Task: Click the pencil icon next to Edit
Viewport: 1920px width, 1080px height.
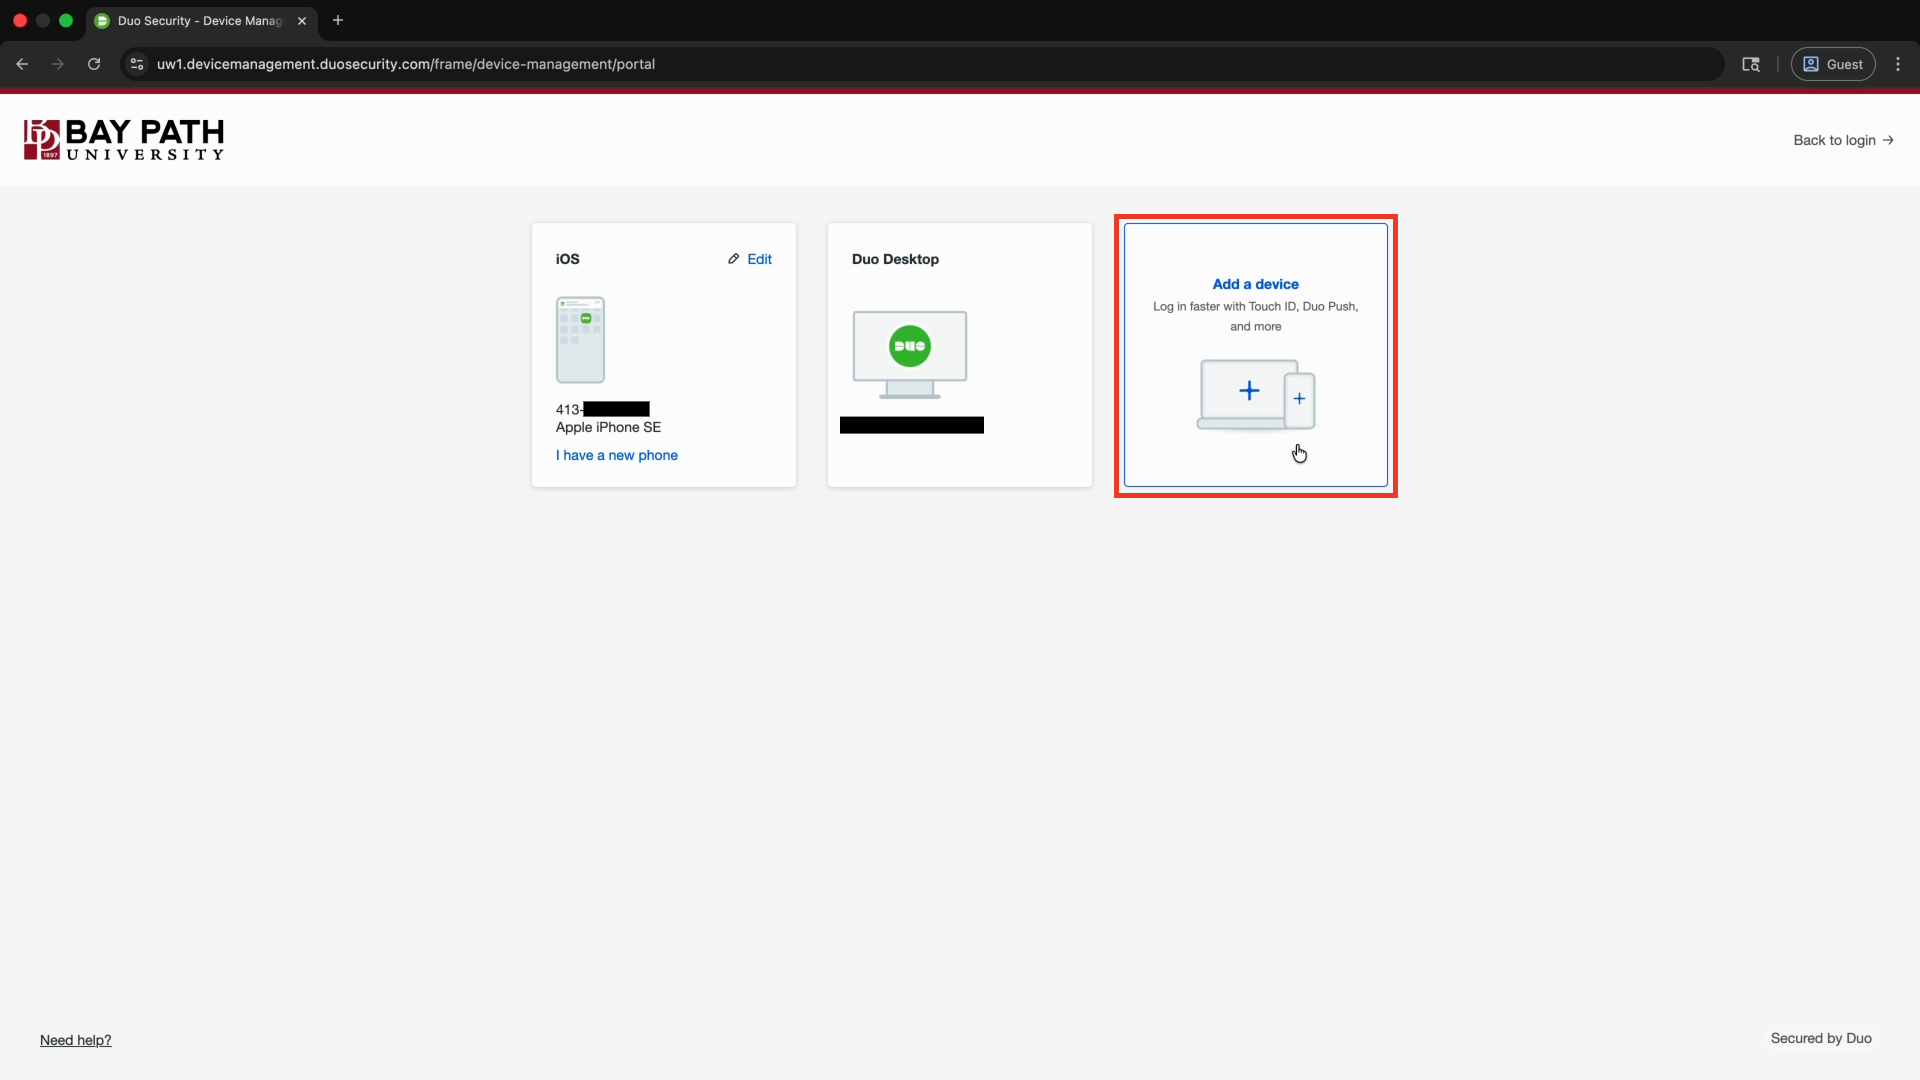Action: coord(734,259)
